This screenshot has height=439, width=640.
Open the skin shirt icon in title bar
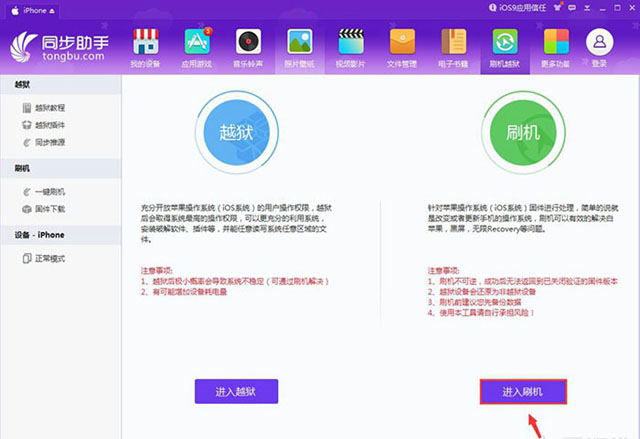(557, 7)
